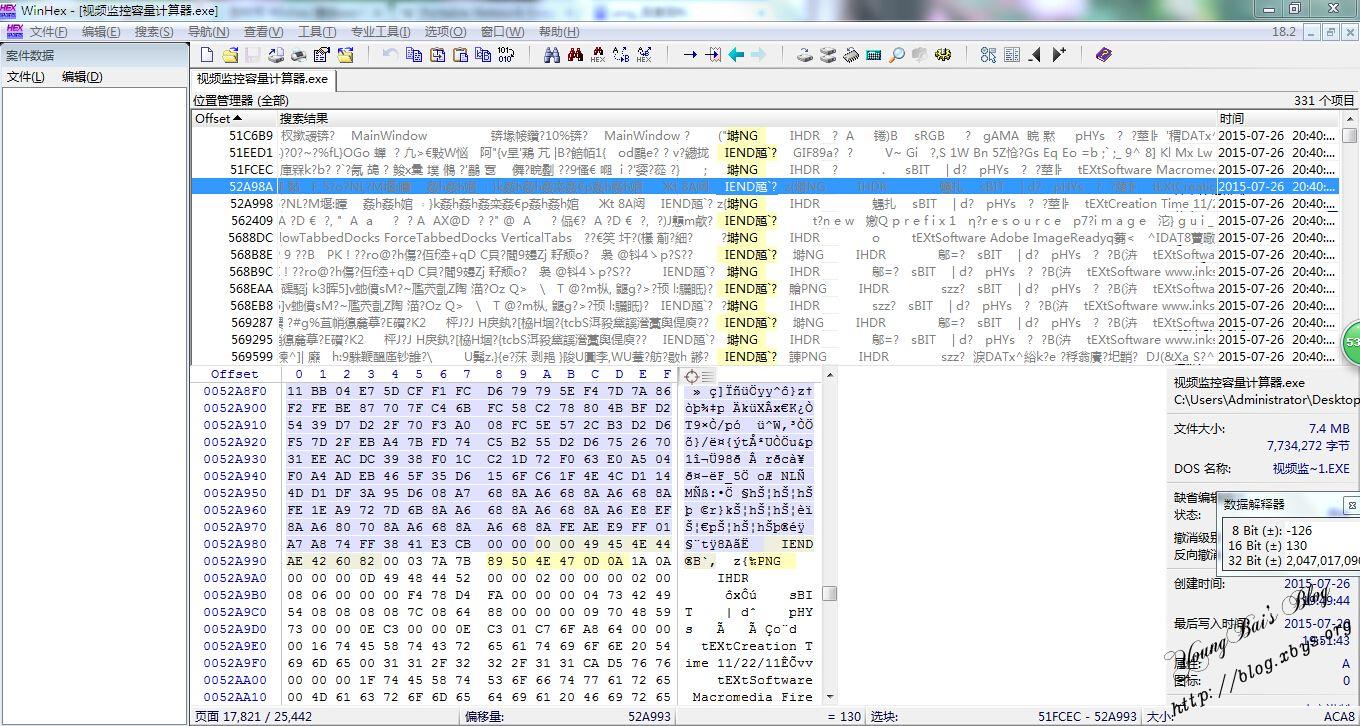Click hex offset row 0052A990

pos(236,561)
